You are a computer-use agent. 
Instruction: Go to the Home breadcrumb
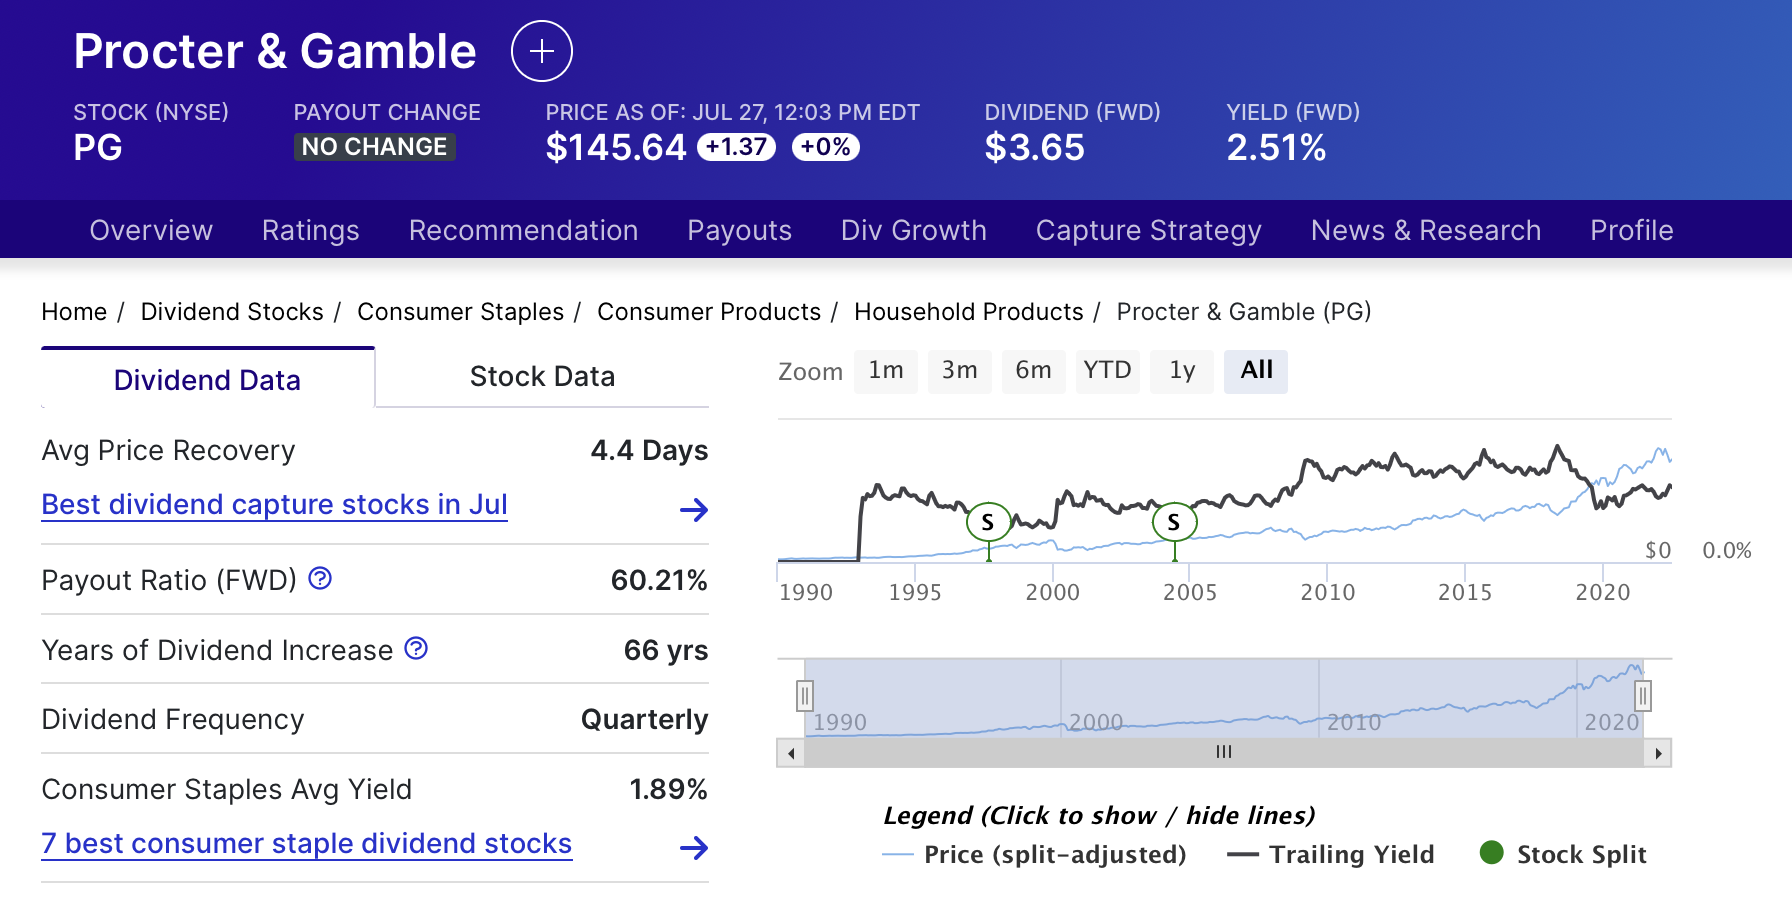point(74,312)
